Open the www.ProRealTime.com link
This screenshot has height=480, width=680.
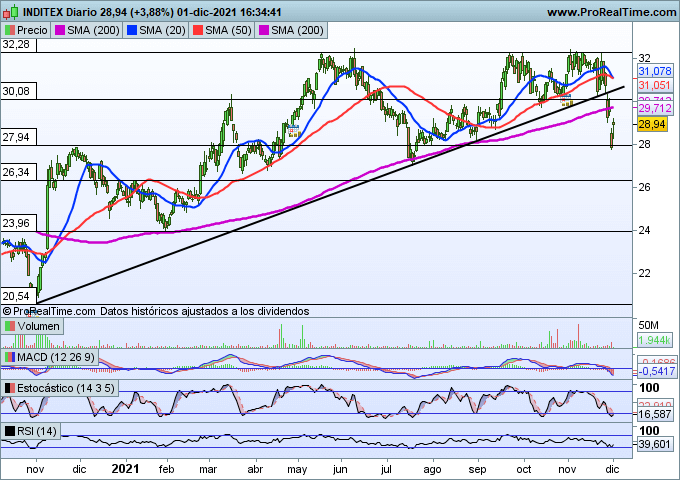[x=611, y=12]
